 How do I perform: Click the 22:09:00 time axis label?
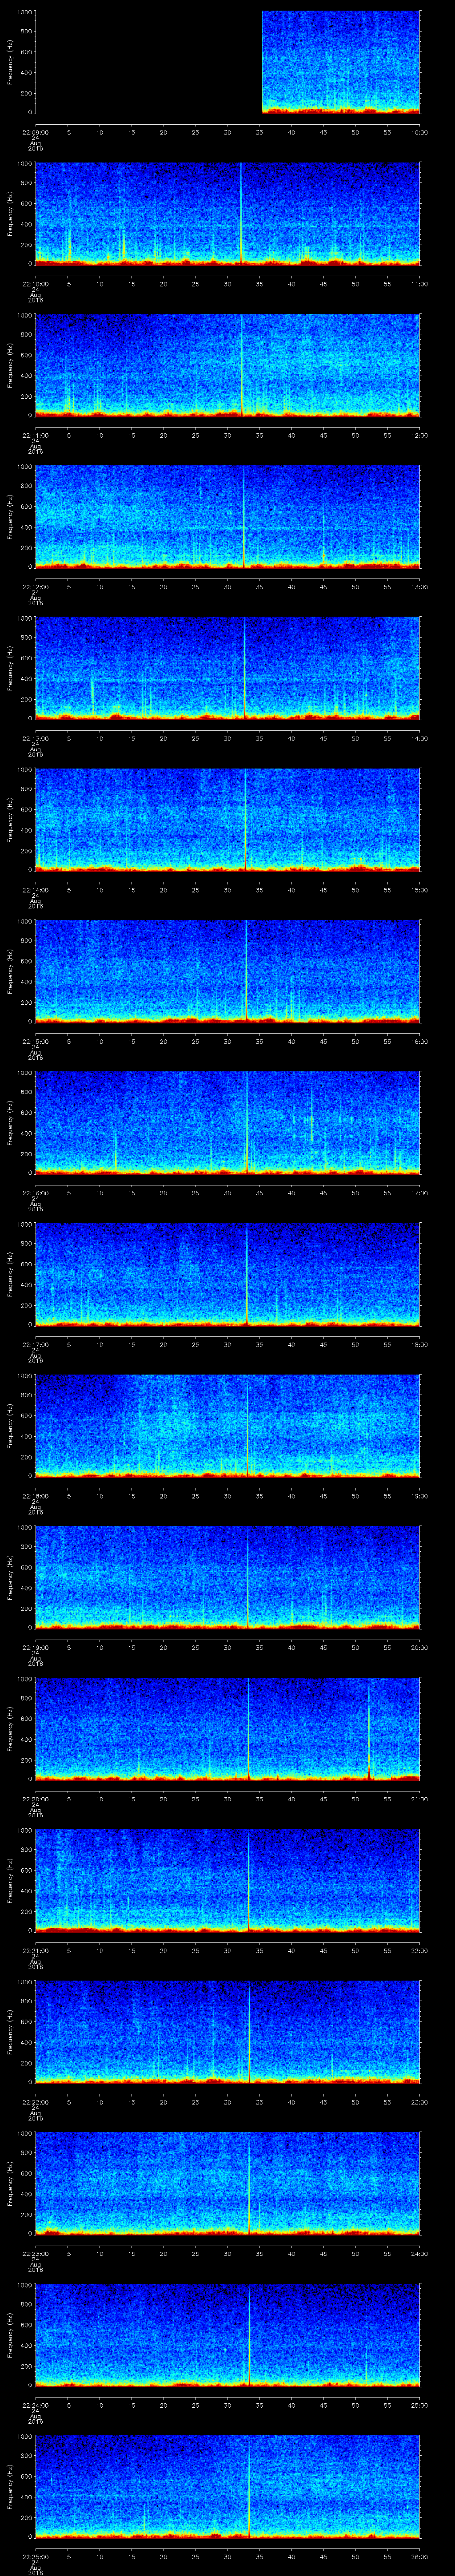click(x=35, y=132)
